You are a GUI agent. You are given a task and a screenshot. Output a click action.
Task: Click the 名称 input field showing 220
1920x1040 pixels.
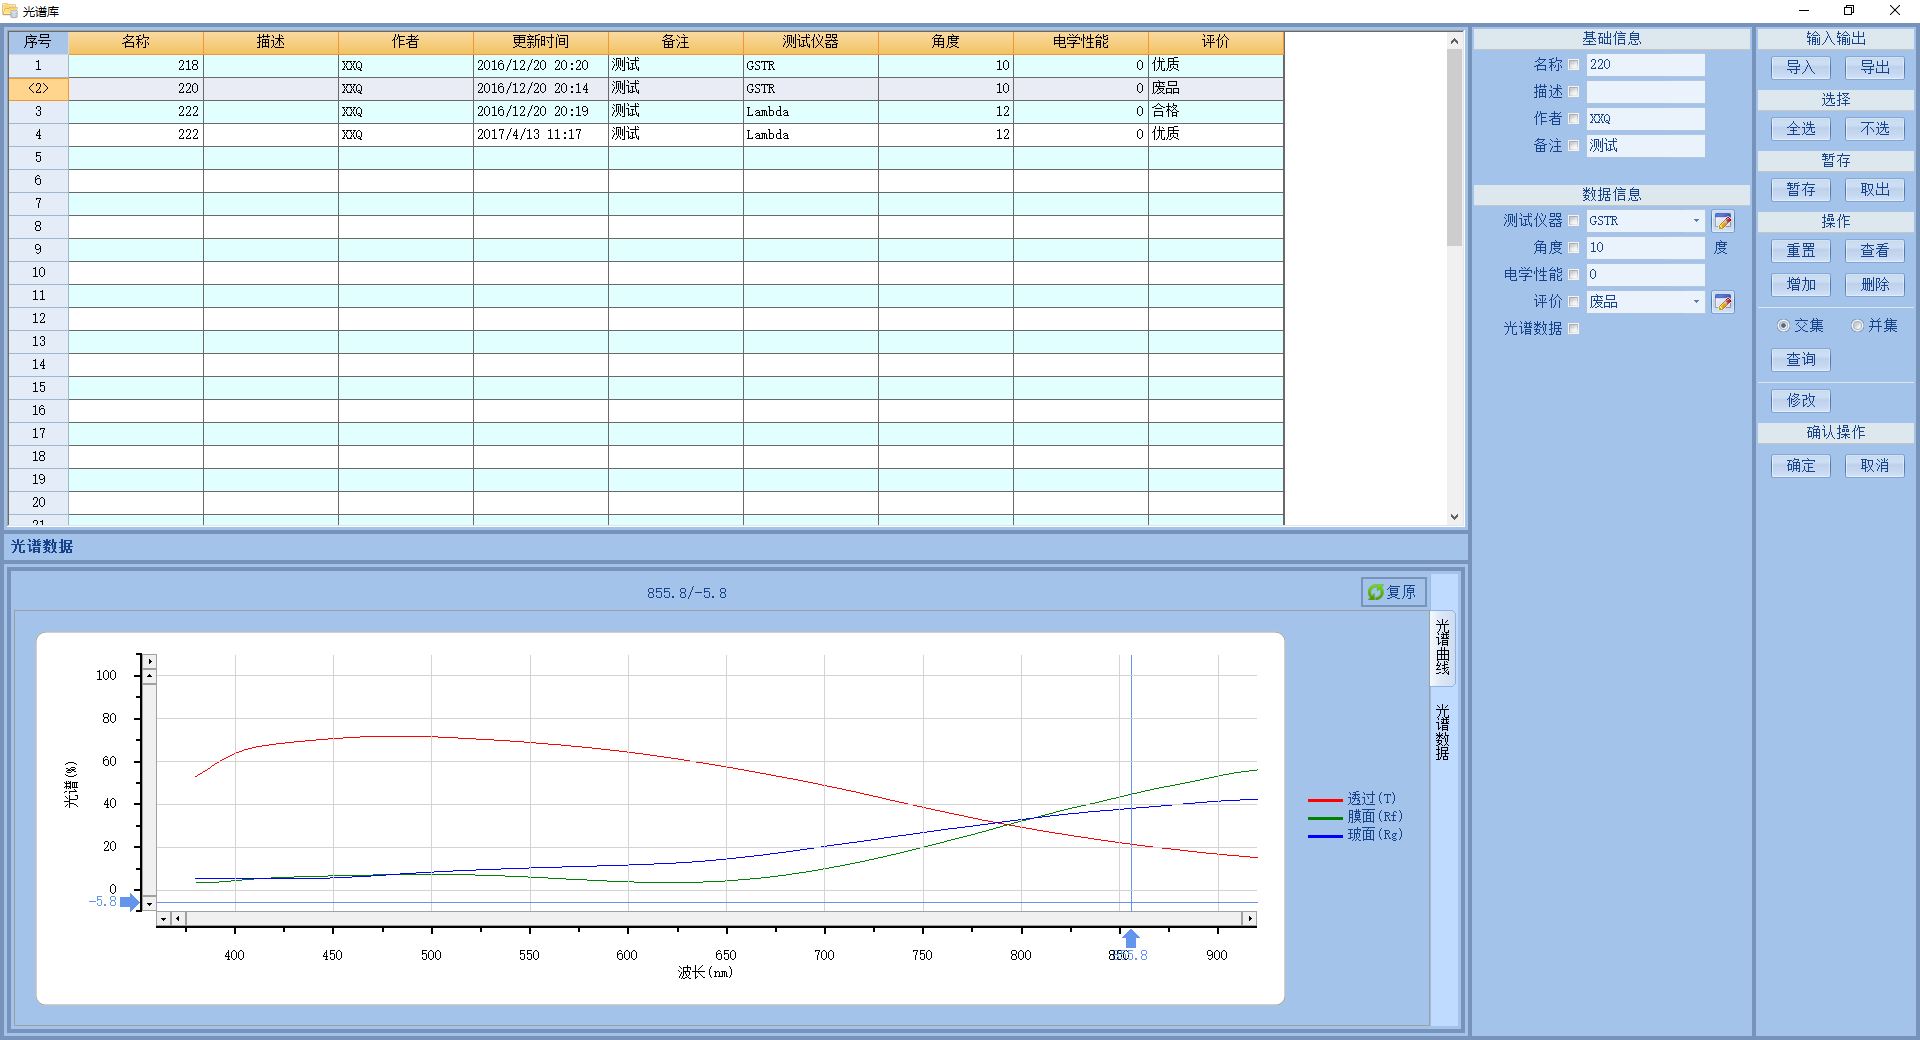pos(1645,65)
